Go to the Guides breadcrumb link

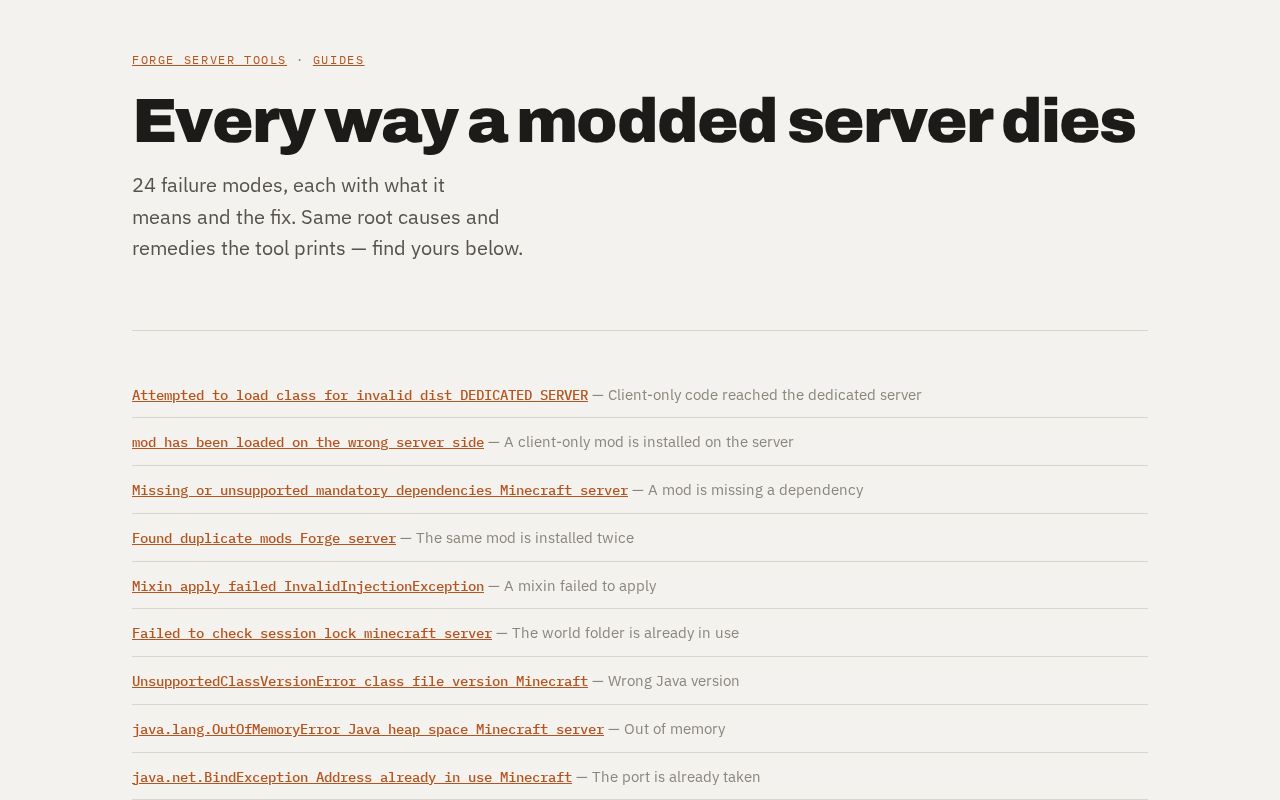[x=338, y=60]
